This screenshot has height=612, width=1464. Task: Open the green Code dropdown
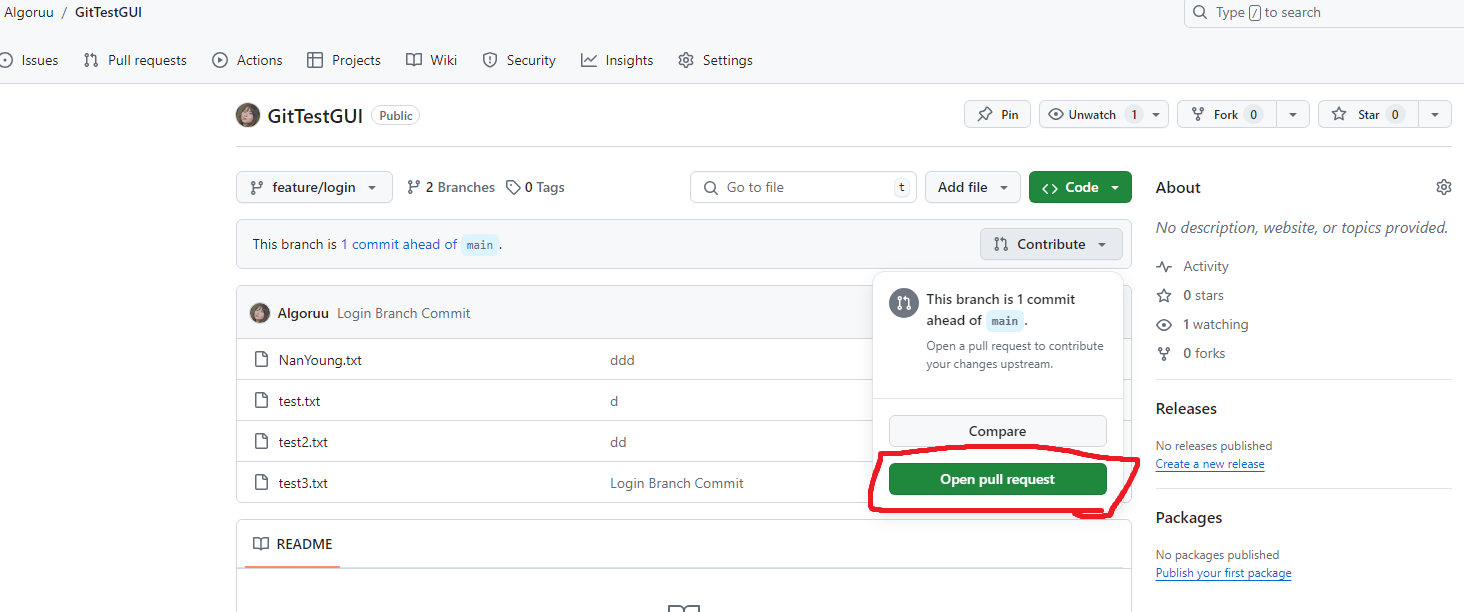coord(1080,187)
